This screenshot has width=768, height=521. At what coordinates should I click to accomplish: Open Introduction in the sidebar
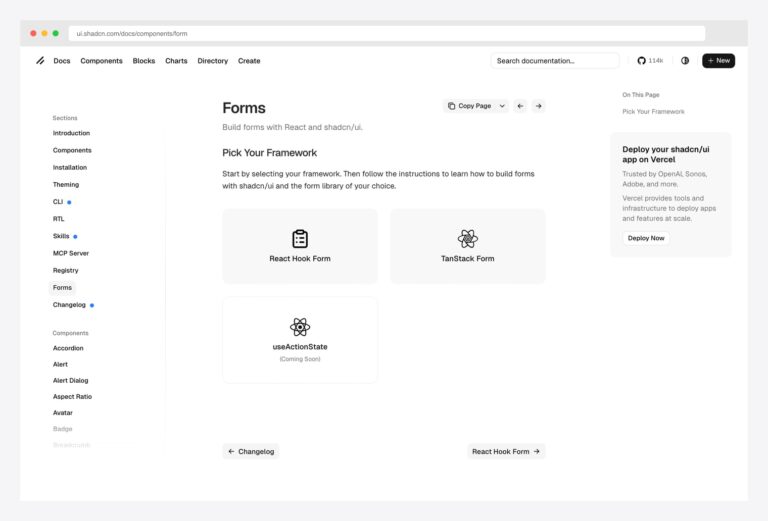point(71,133)
